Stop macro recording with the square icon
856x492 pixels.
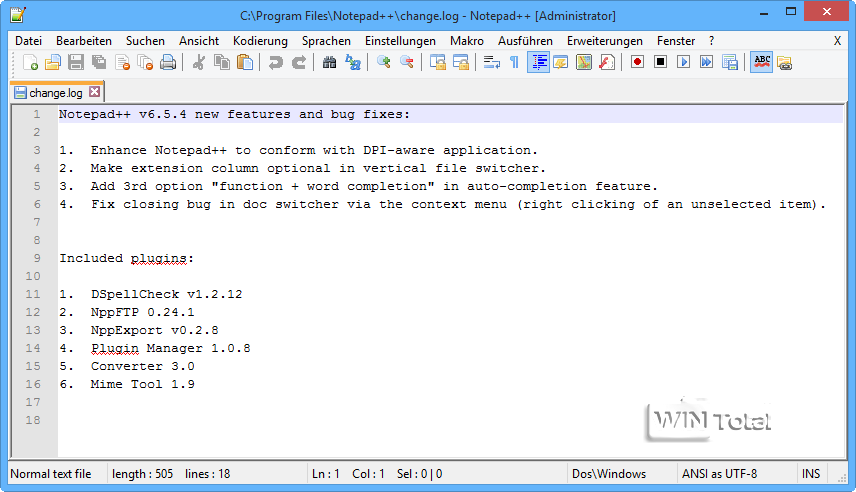661,62
